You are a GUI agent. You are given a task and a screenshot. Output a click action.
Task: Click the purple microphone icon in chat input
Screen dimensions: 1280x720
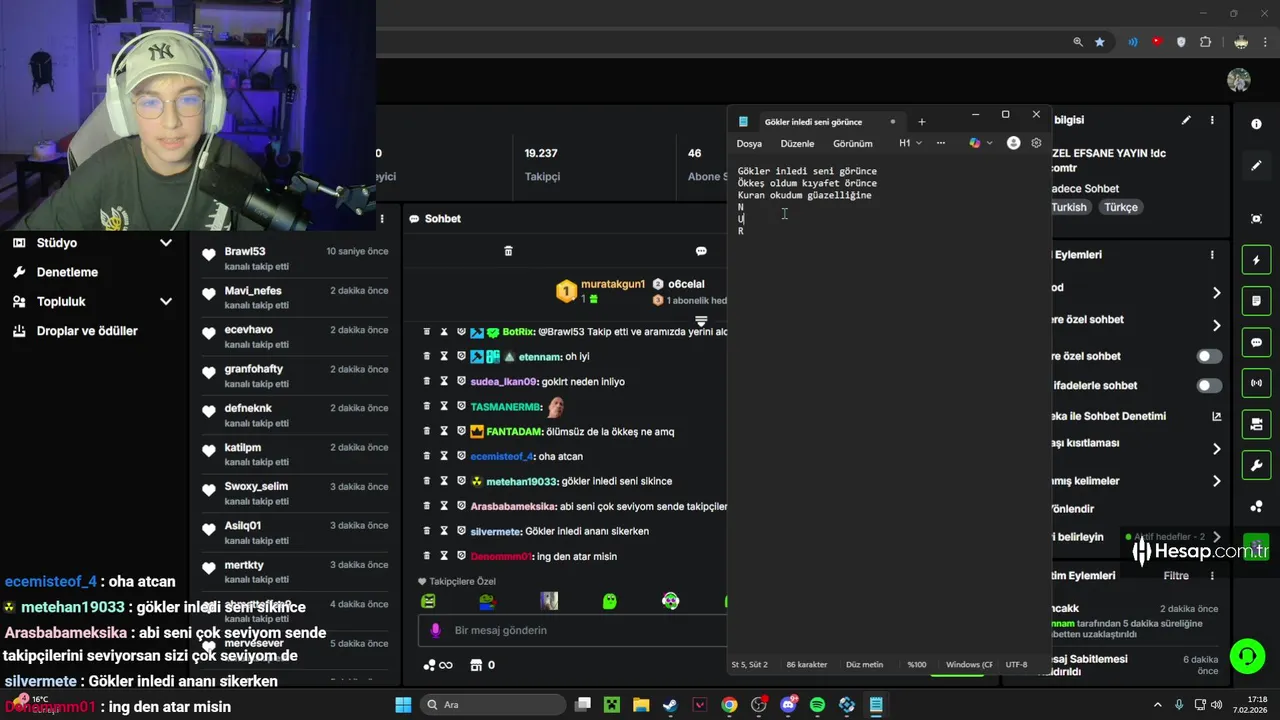[x=435, y=630]
